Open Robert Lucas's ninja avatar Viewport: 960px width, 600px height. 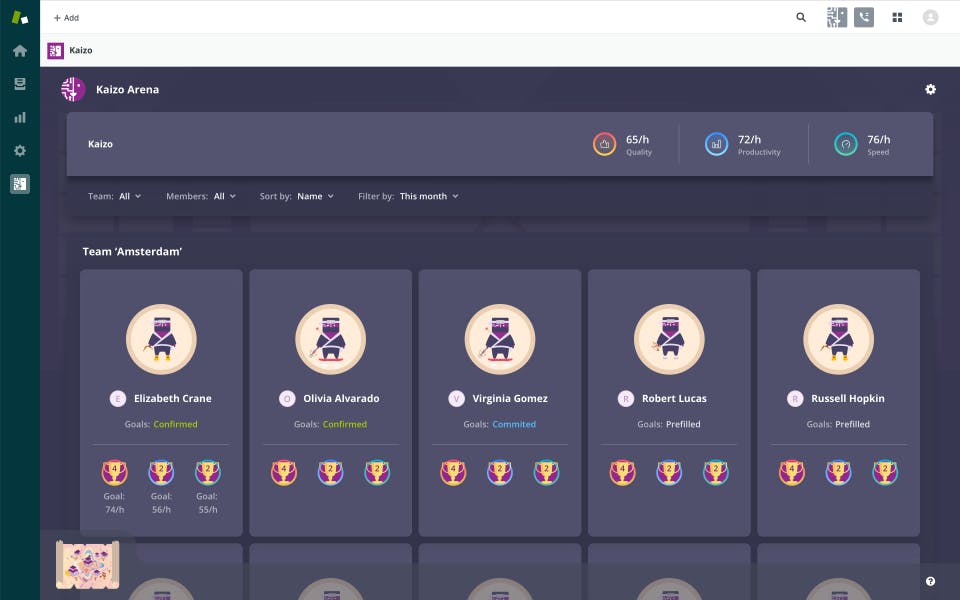pyautogui.click(x=669, y=339)
